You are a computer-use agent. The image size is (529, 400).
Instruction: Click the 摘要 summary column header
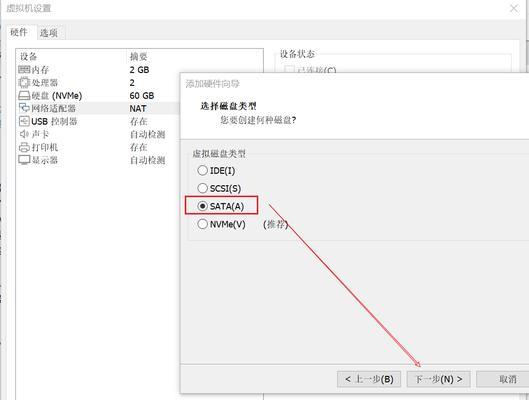139,56
